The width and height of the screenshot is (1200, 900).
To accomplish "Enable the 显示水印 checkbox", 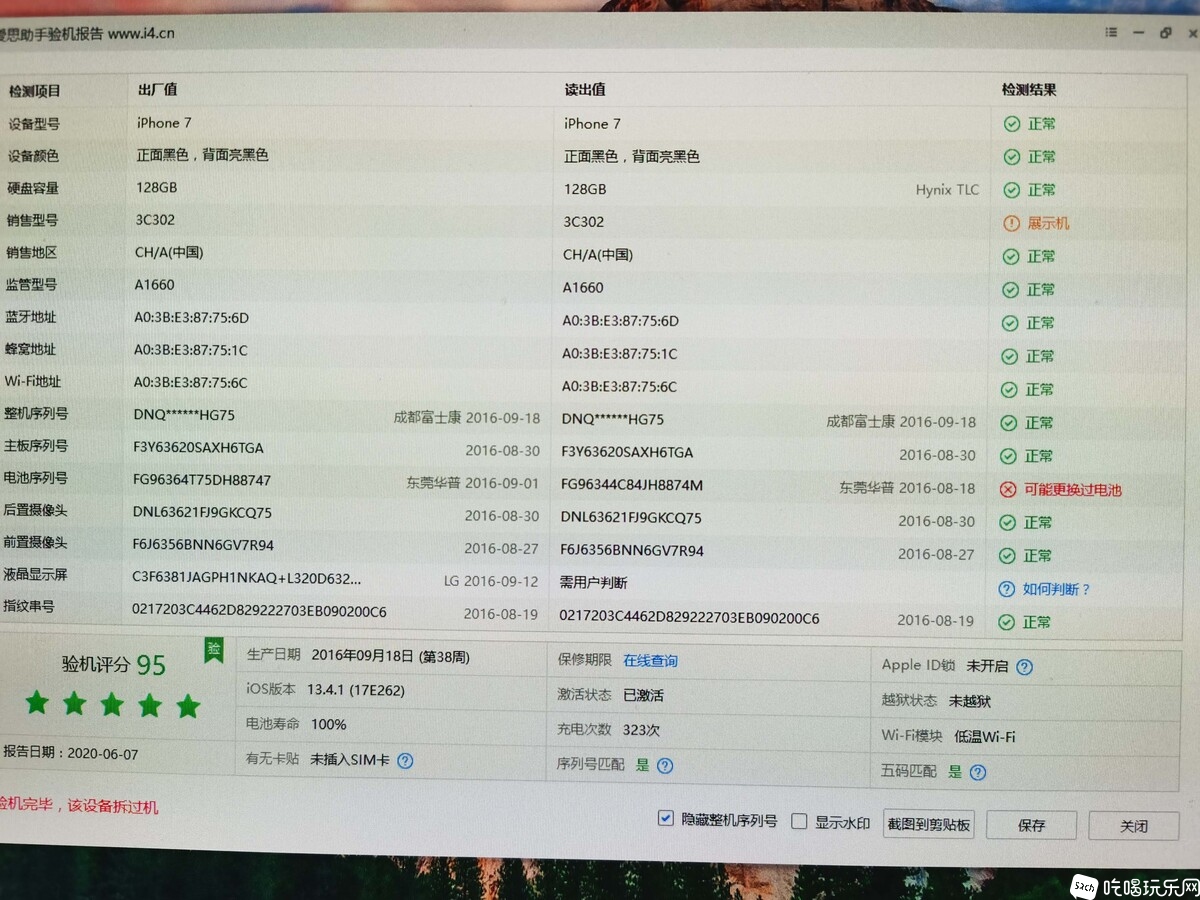I will point(799,822).
